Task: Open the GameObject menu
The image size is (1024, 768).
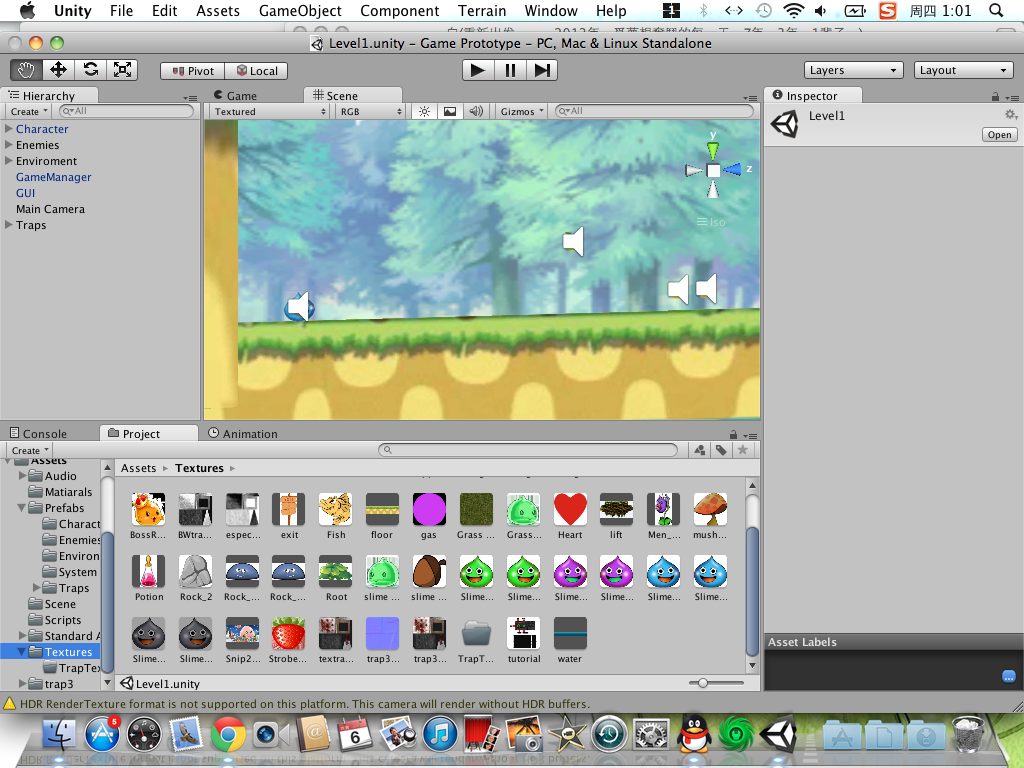Action: tap(300, 10)
